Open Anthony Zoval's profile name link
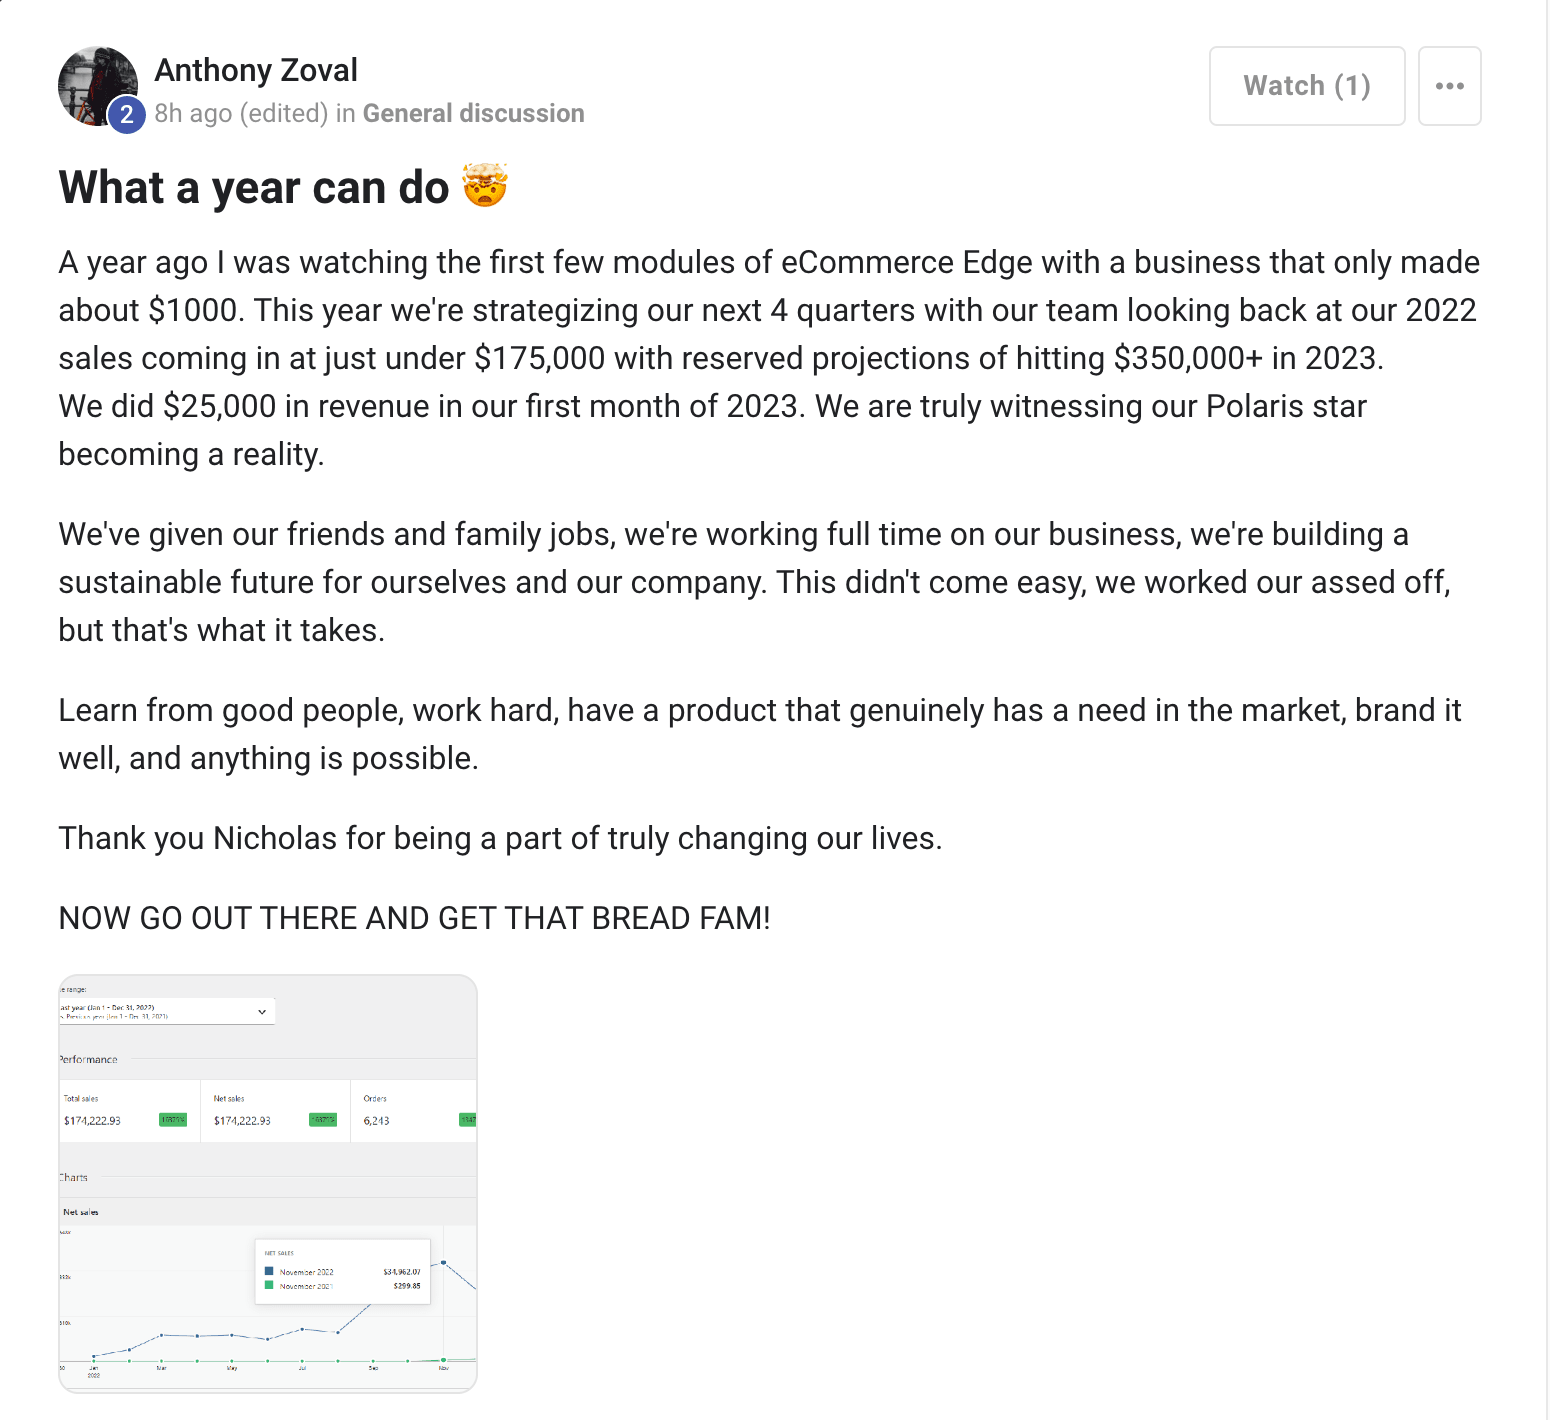The height and width of the screenshot is (1420, 1550). point(256,70)
